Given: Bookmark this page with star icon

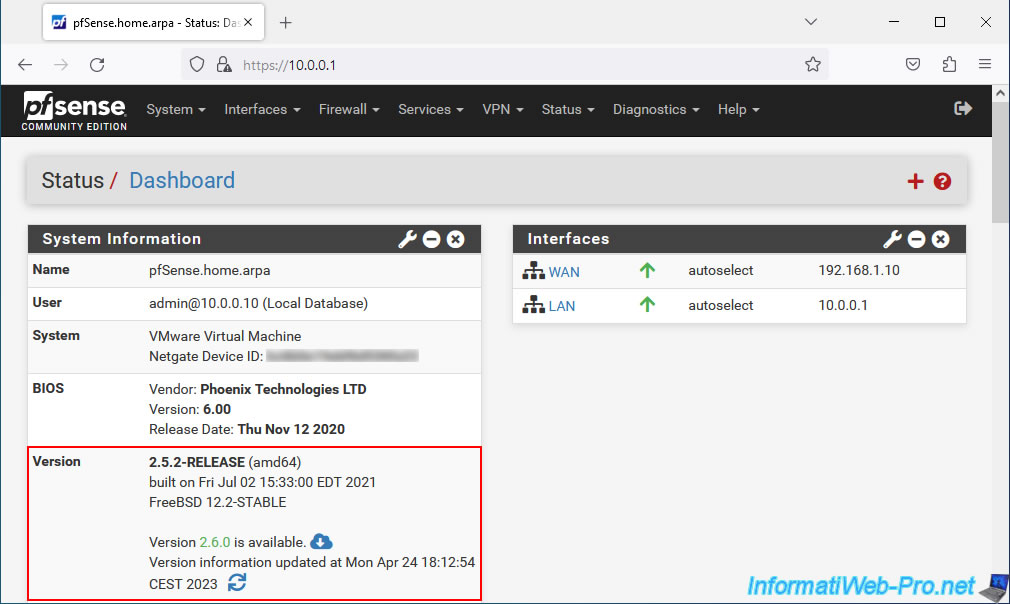Looking at the screenshot, I should (813, 64).
